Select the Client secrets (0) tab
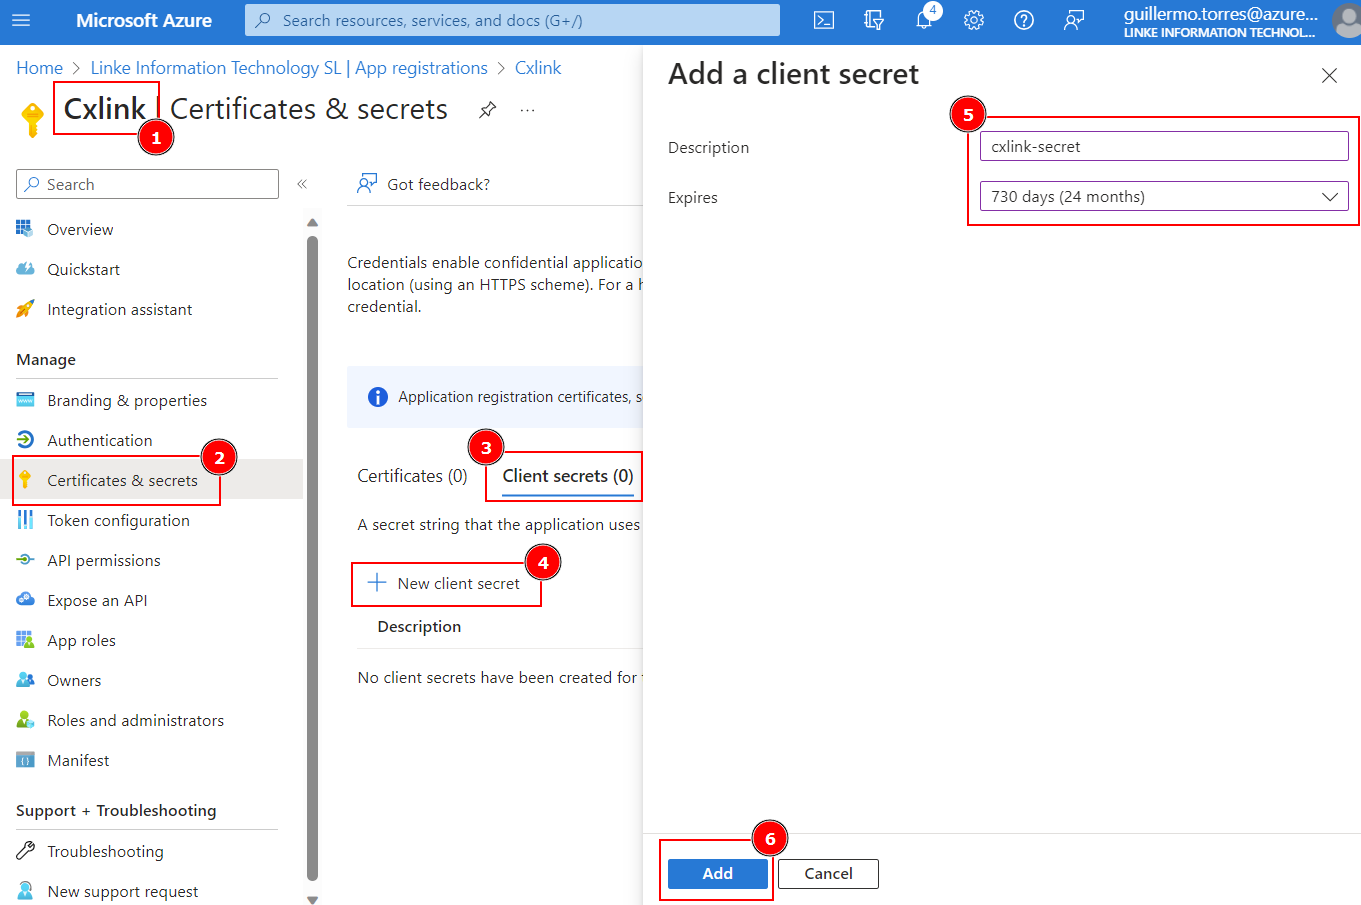The height and width of the screenshot is (905, 1361). (568, 476)
